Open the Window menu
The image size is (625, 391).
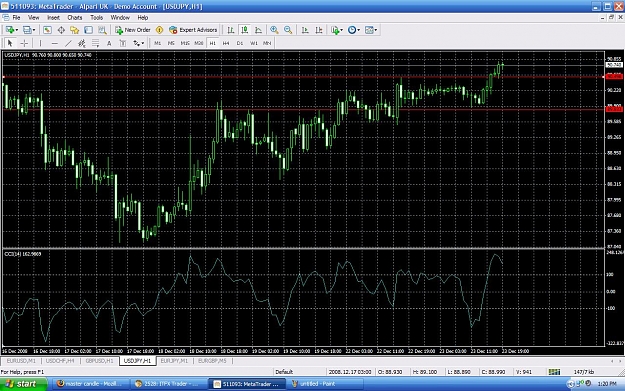tap(120, 18)
